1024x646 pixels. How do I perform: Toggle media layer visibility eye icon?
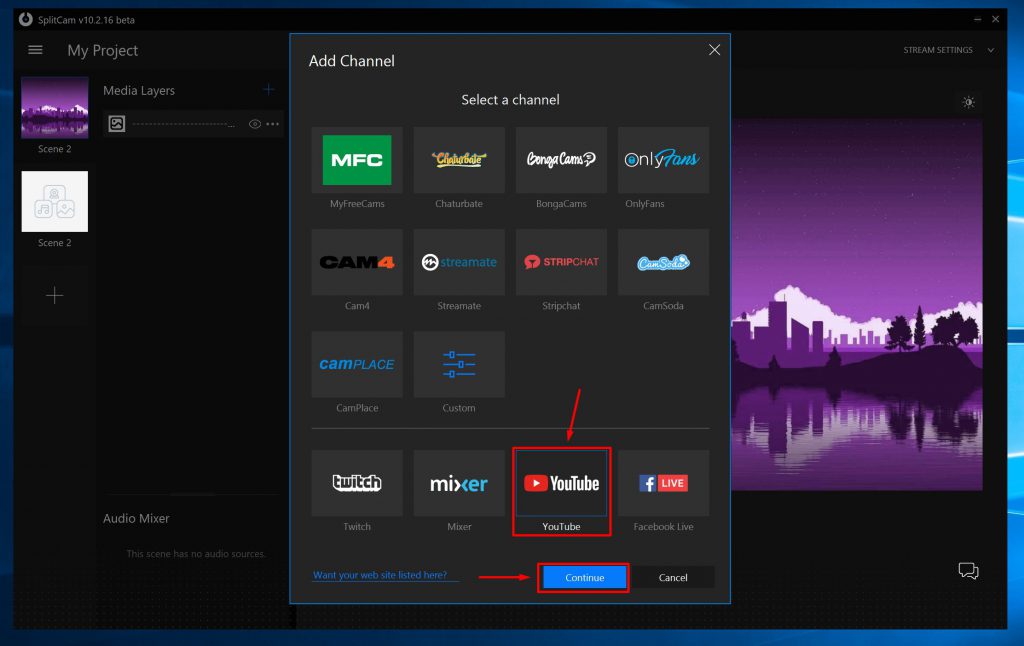pos(255,123)
